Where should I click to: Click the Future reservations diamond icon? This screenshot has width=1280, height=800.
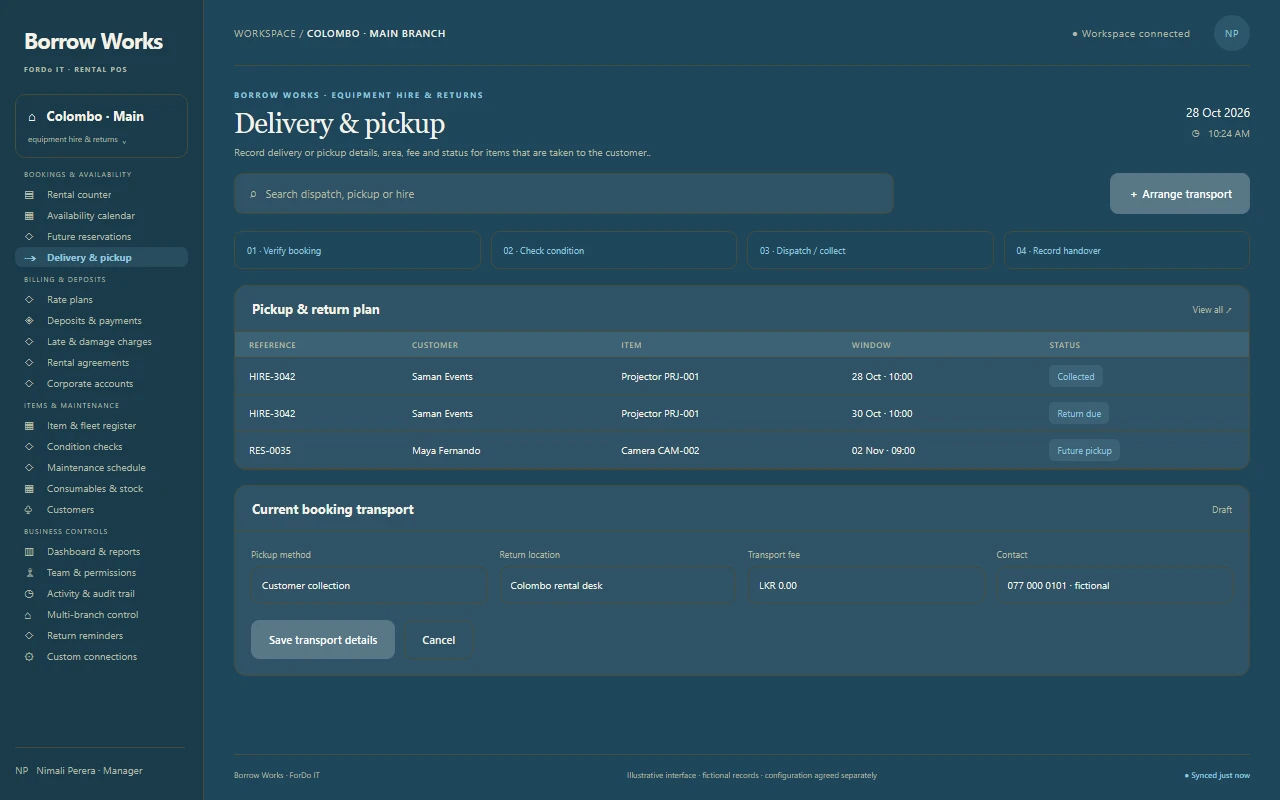point(29,237)
